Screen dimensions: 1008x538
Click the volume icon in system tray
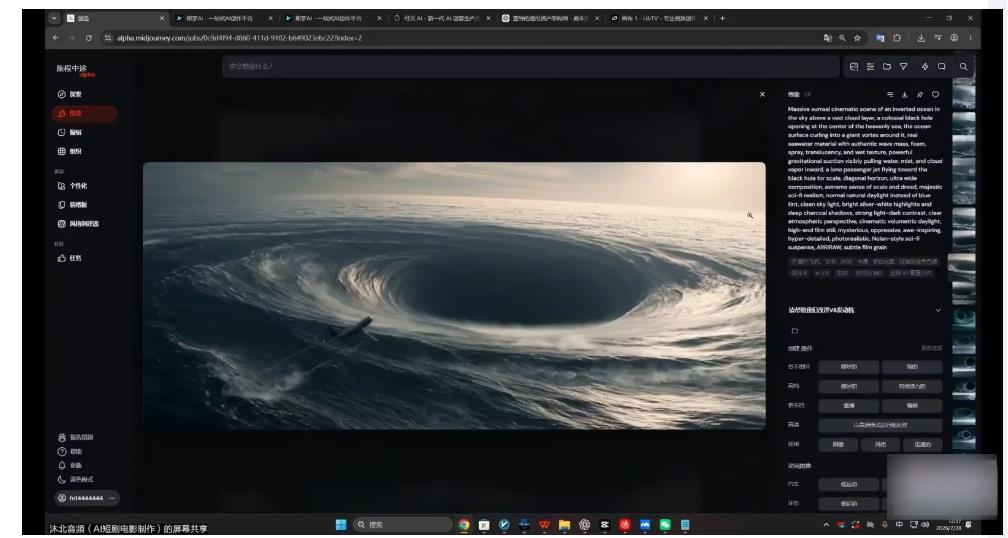point(925,525)
